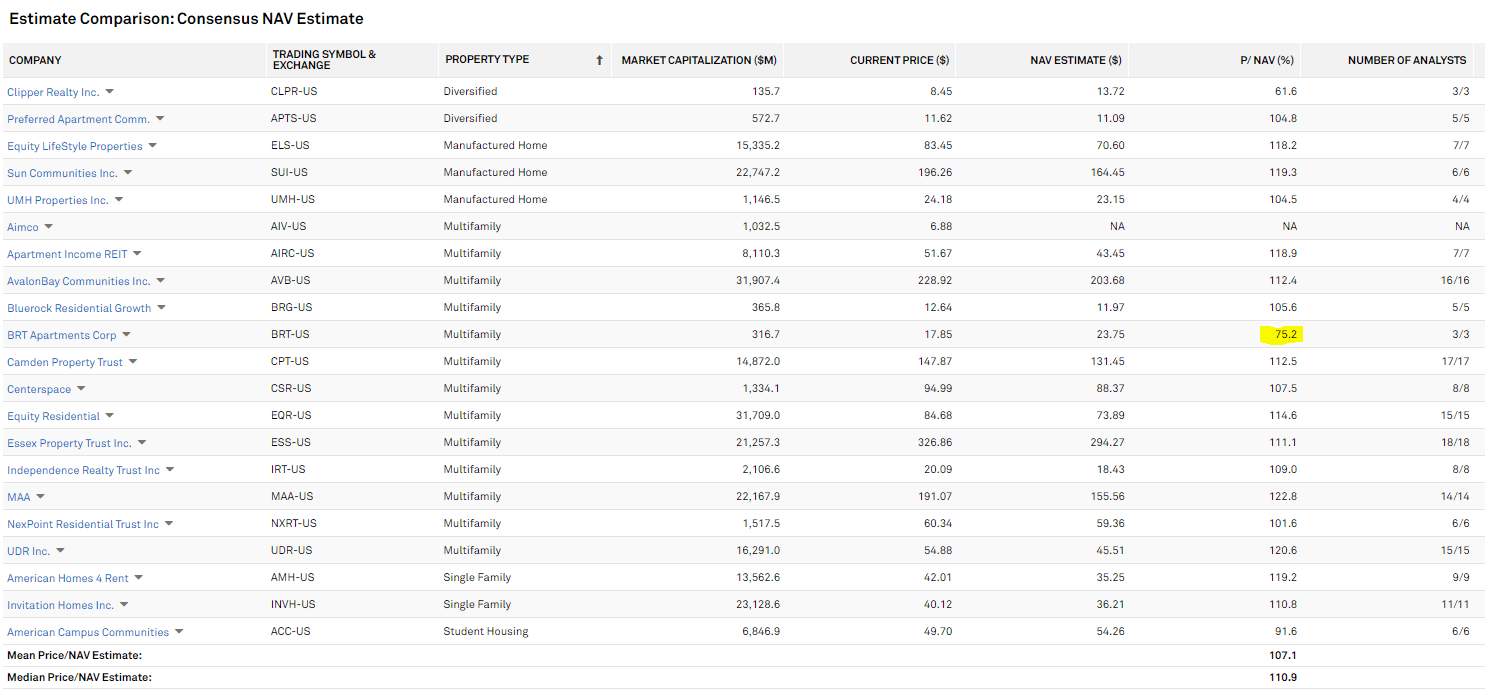This screenshot has height=690, width=1485.
Task: Open the dropdown next to Clipper Realty Inc.
Action: pyautogui.click(x=110, y=91)
